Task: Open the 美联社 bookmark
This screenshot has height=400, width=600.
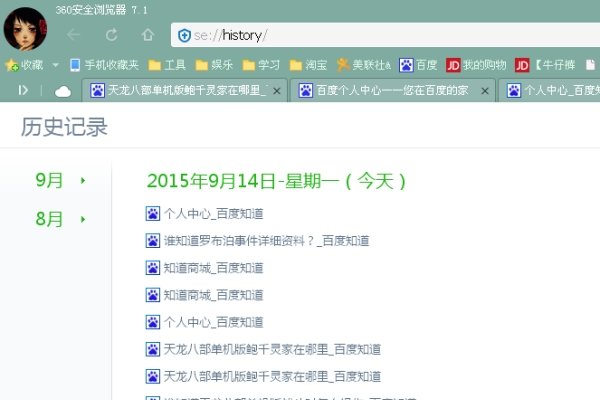Action: (364, 65)
